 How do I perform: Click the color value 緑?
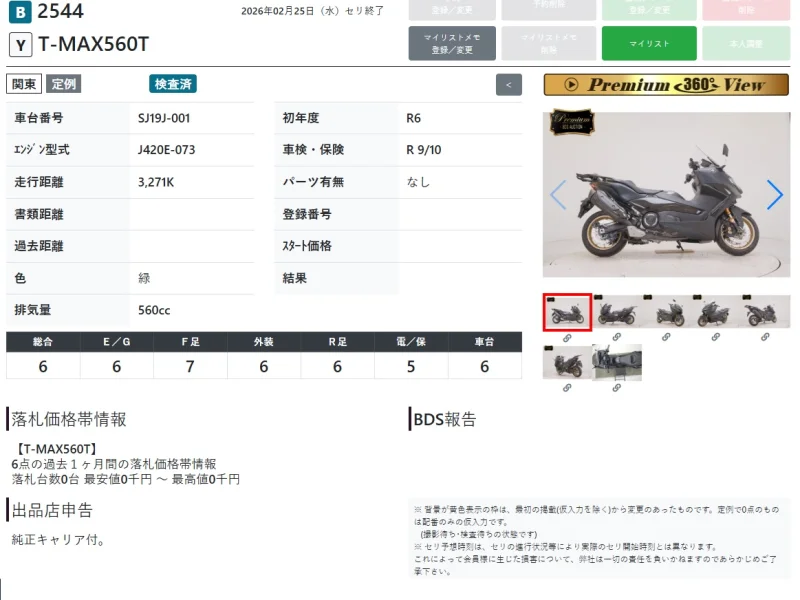[144, 278]
